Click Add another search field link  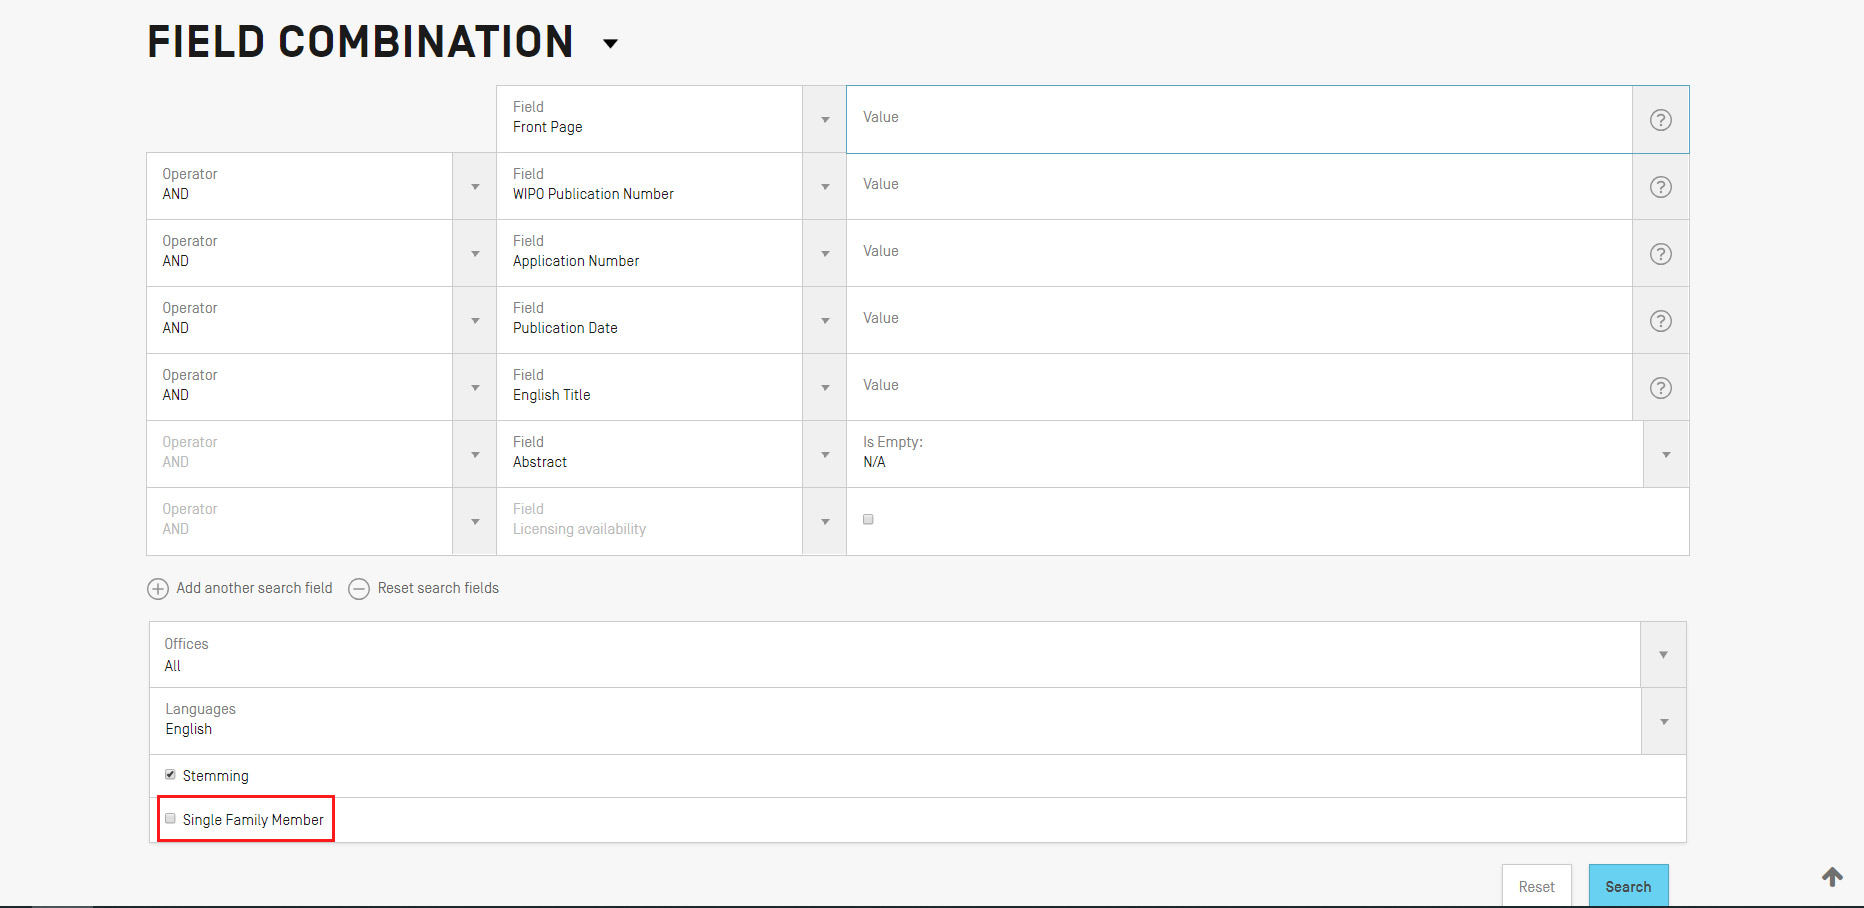click(x=254, y=588)
